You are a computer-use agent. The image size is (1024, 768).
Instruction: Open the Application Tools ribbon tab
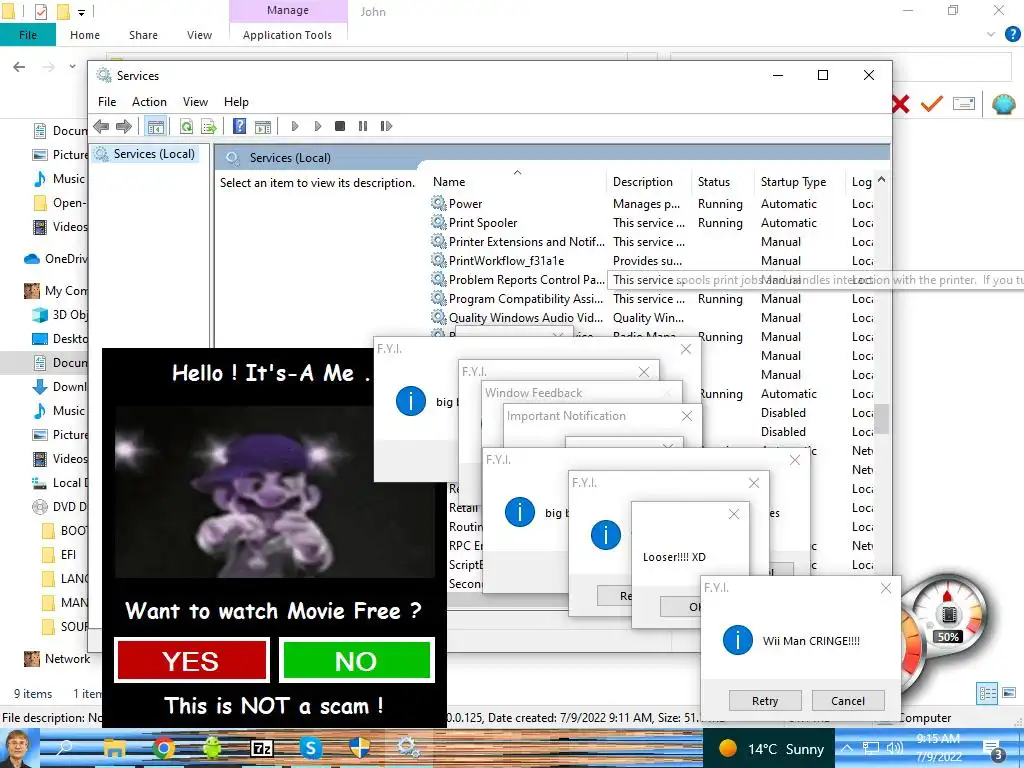click(x=287, y=35)
